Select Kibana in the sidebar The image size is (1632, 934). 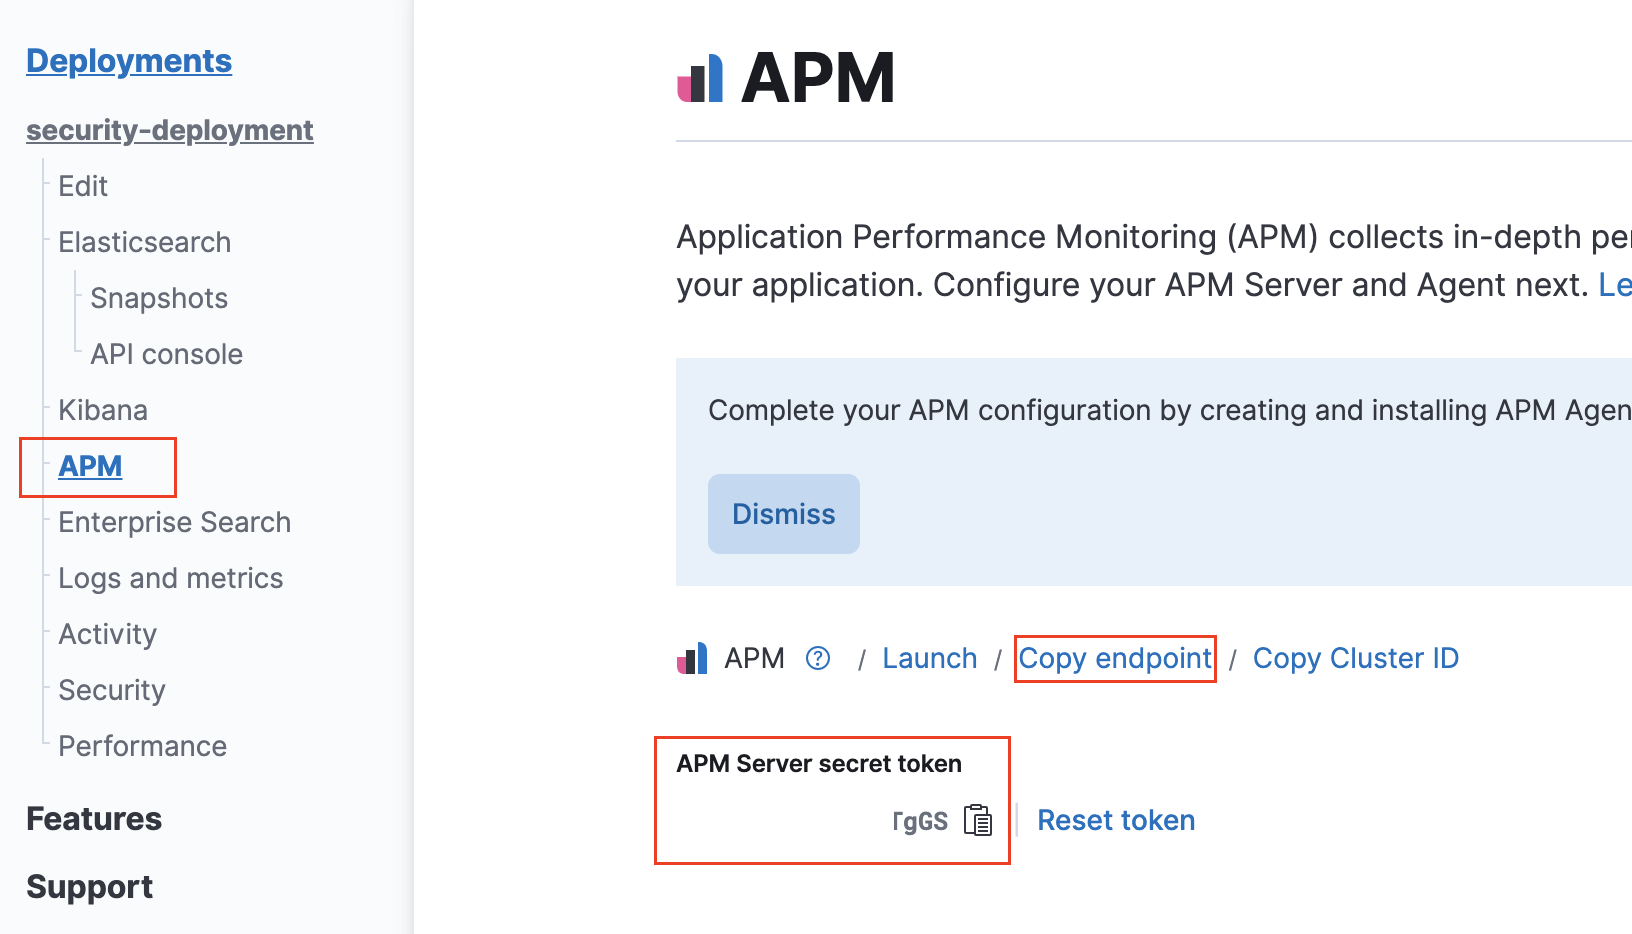click(x=103, y=409)
